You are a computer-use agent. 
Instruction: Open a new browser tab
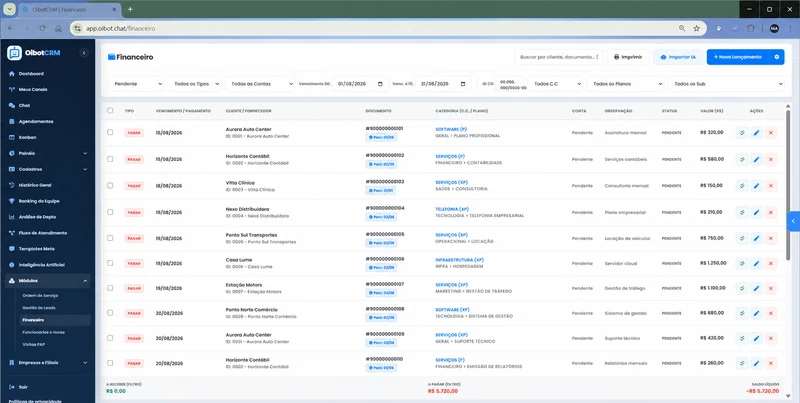[130, 9]
